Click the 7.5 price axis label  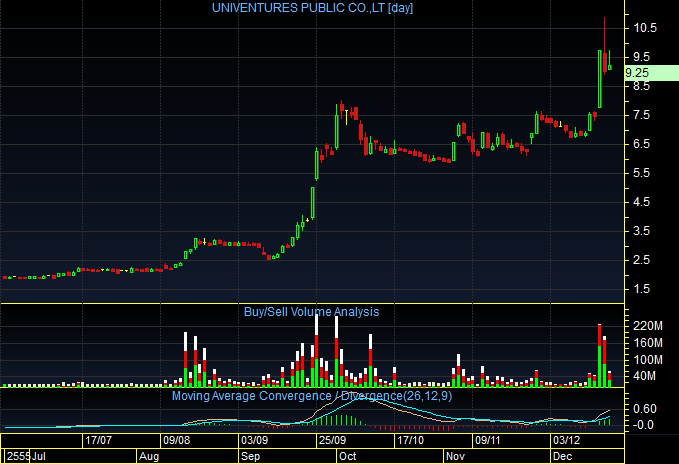[x=642, y=115]
